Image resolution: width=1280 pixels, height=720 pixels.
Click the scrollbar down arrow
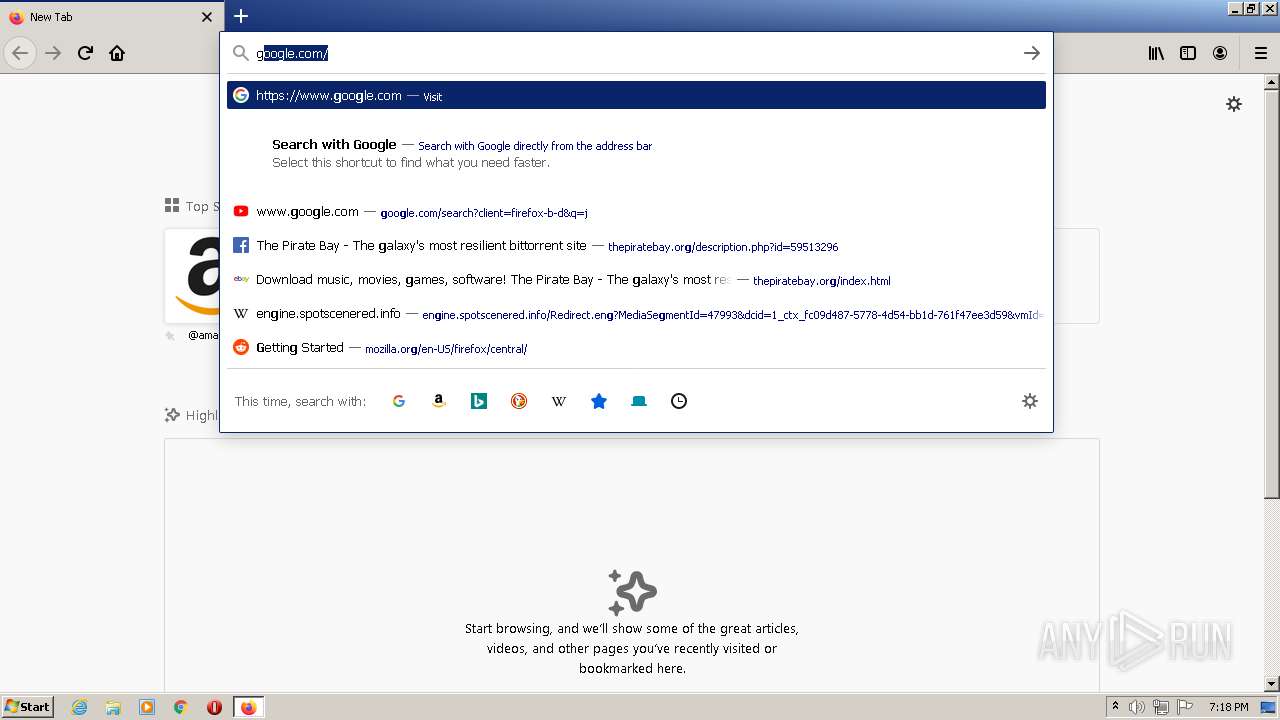(x=1272, y=684)
